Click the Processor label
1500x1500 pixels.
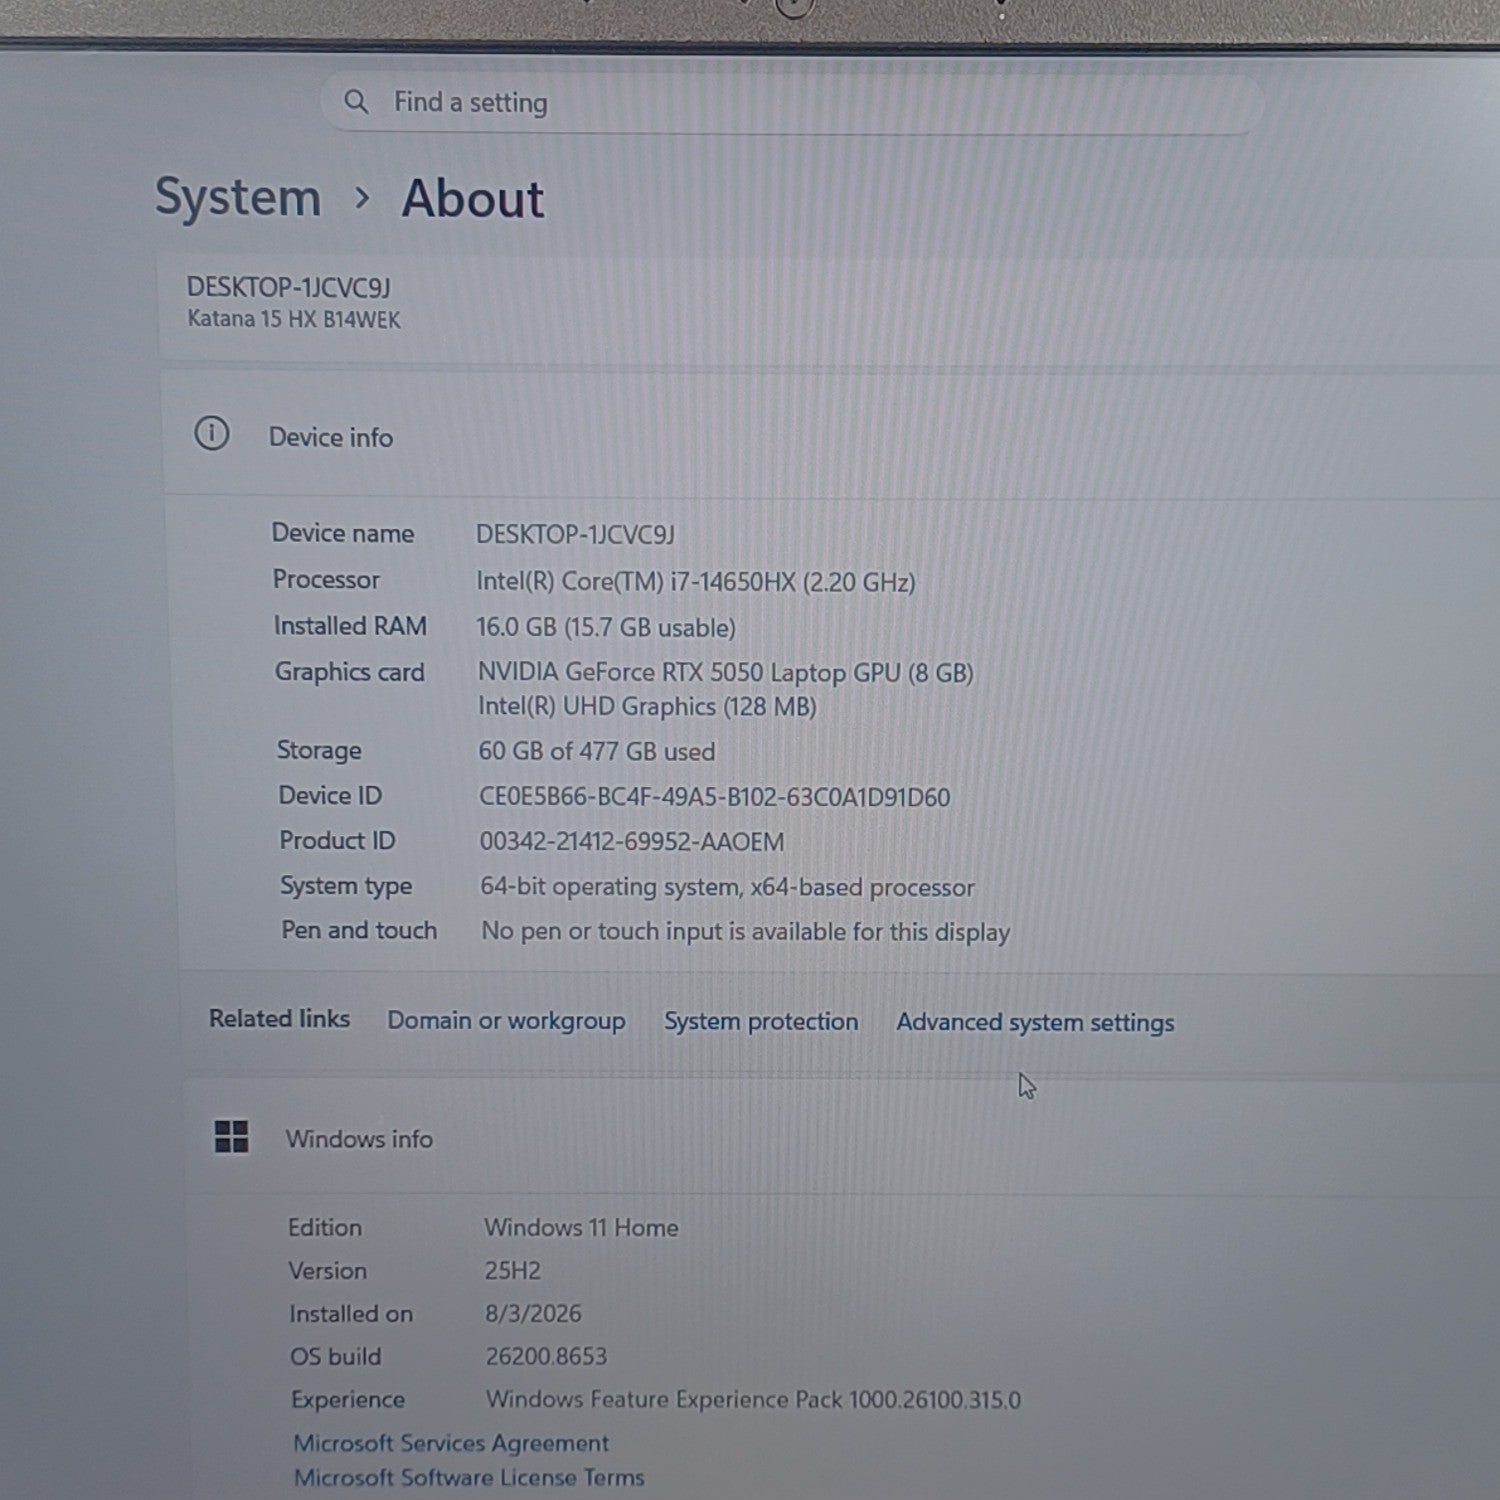pyautogui.click(x=326, y=579)
